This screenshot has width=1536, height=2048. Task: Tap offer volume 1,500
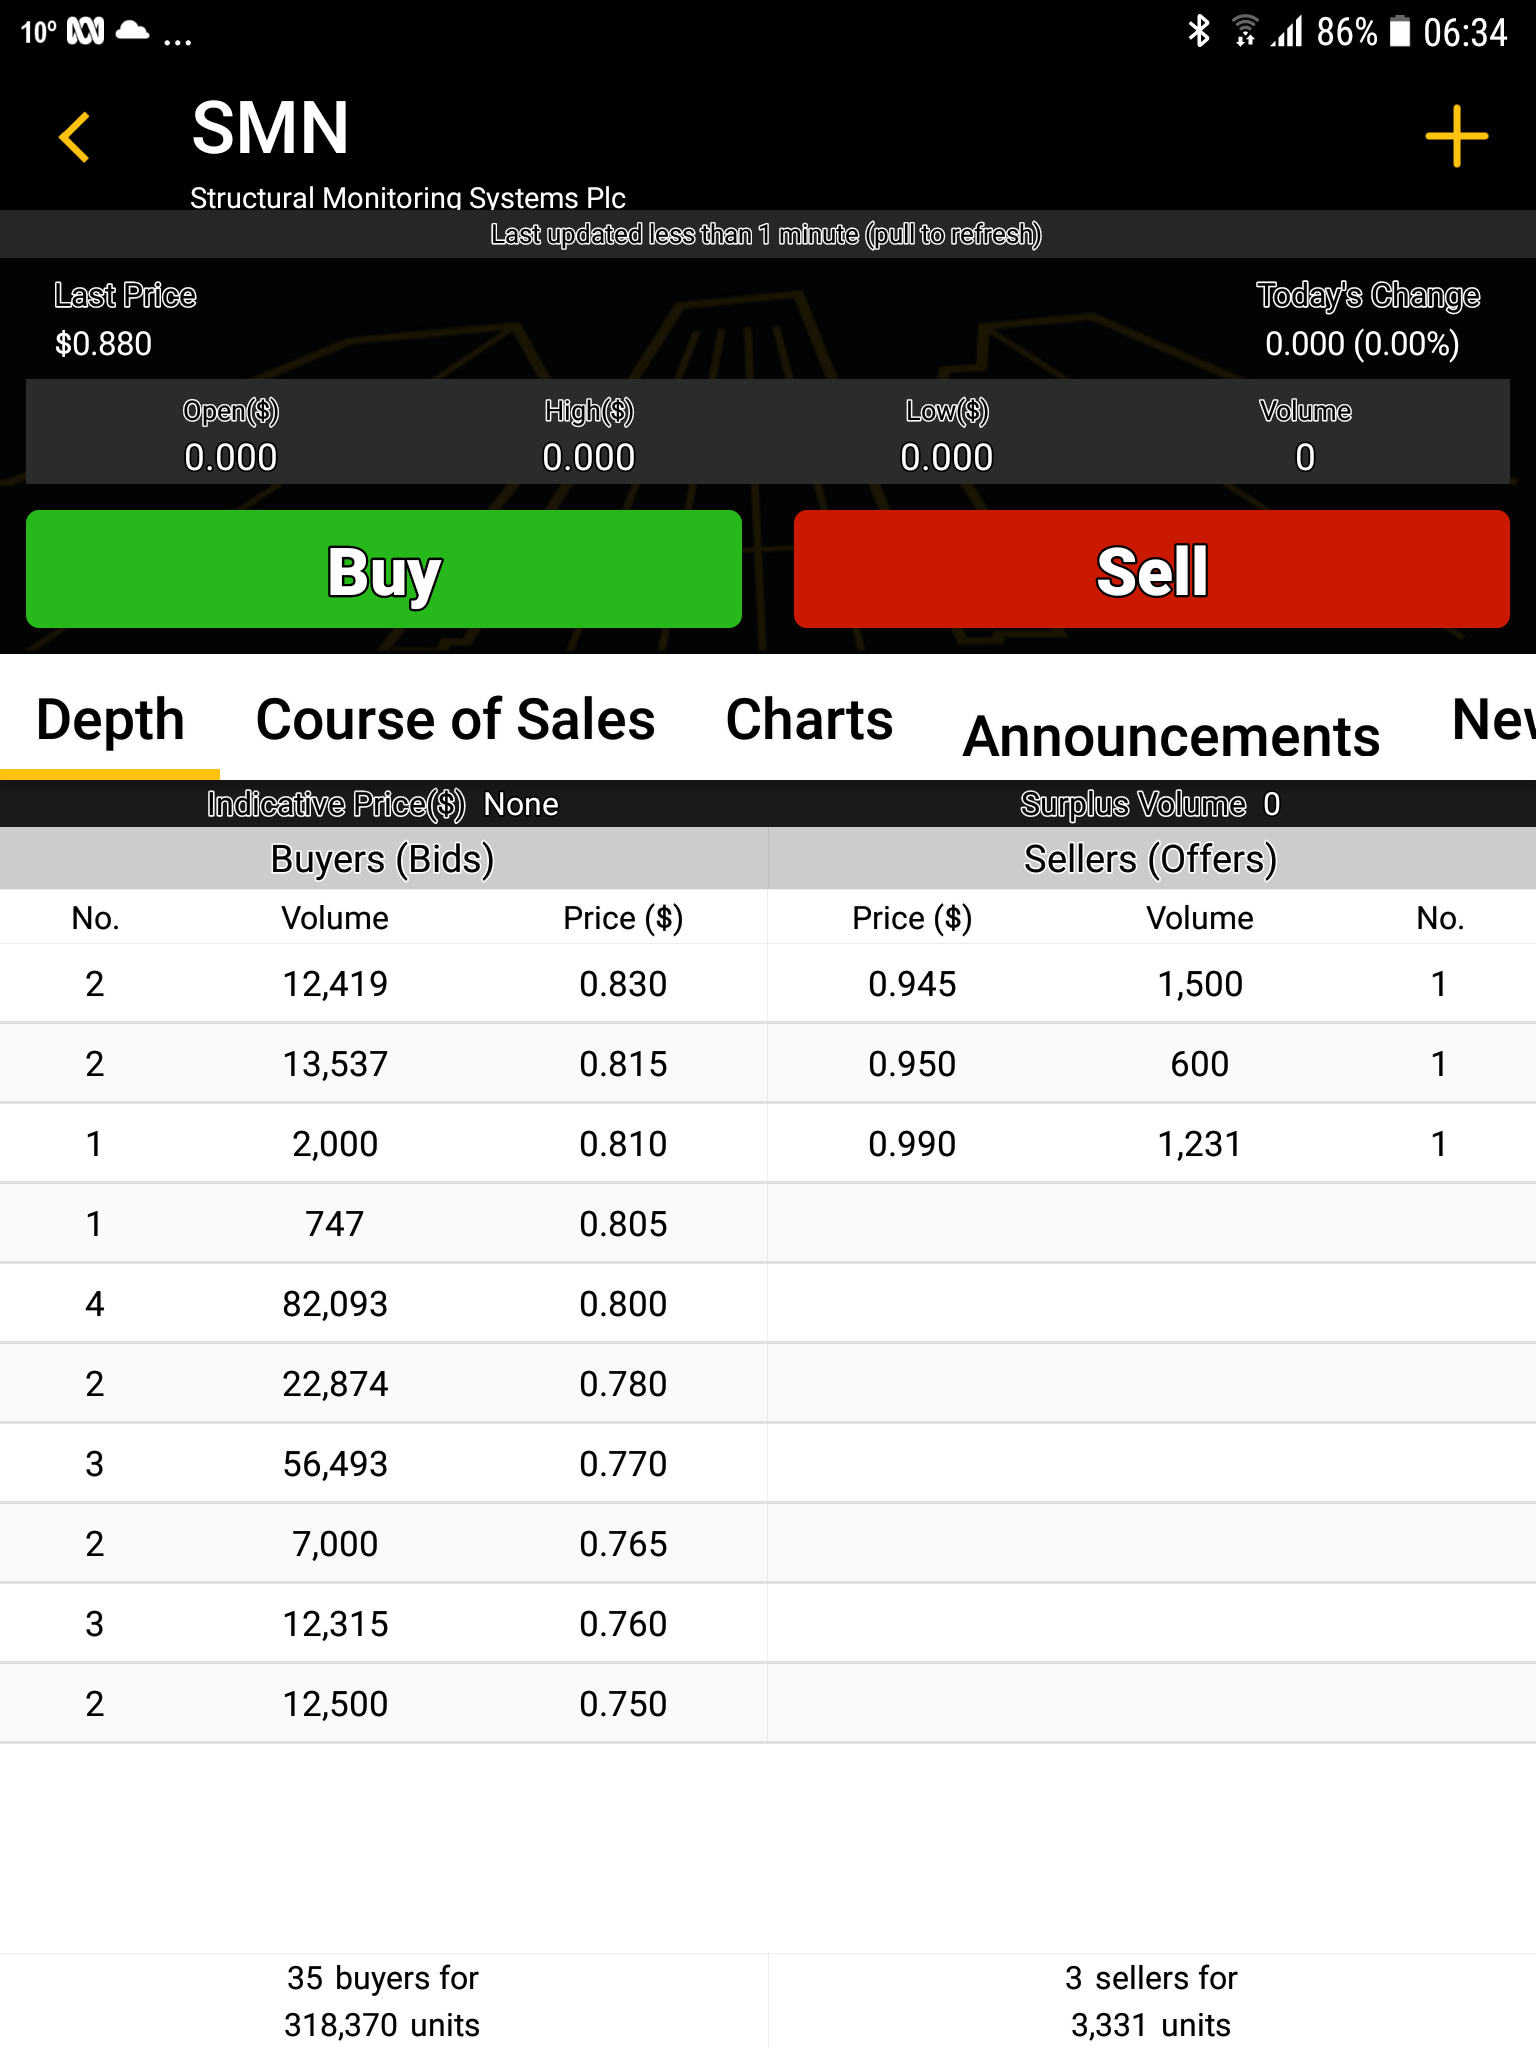click(1200, 984)
